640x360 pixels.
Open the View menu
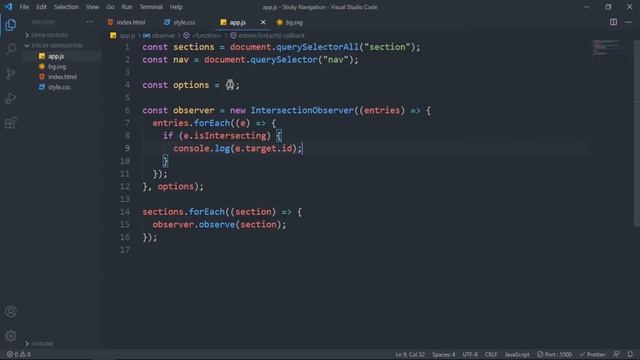tap(92, 7)
